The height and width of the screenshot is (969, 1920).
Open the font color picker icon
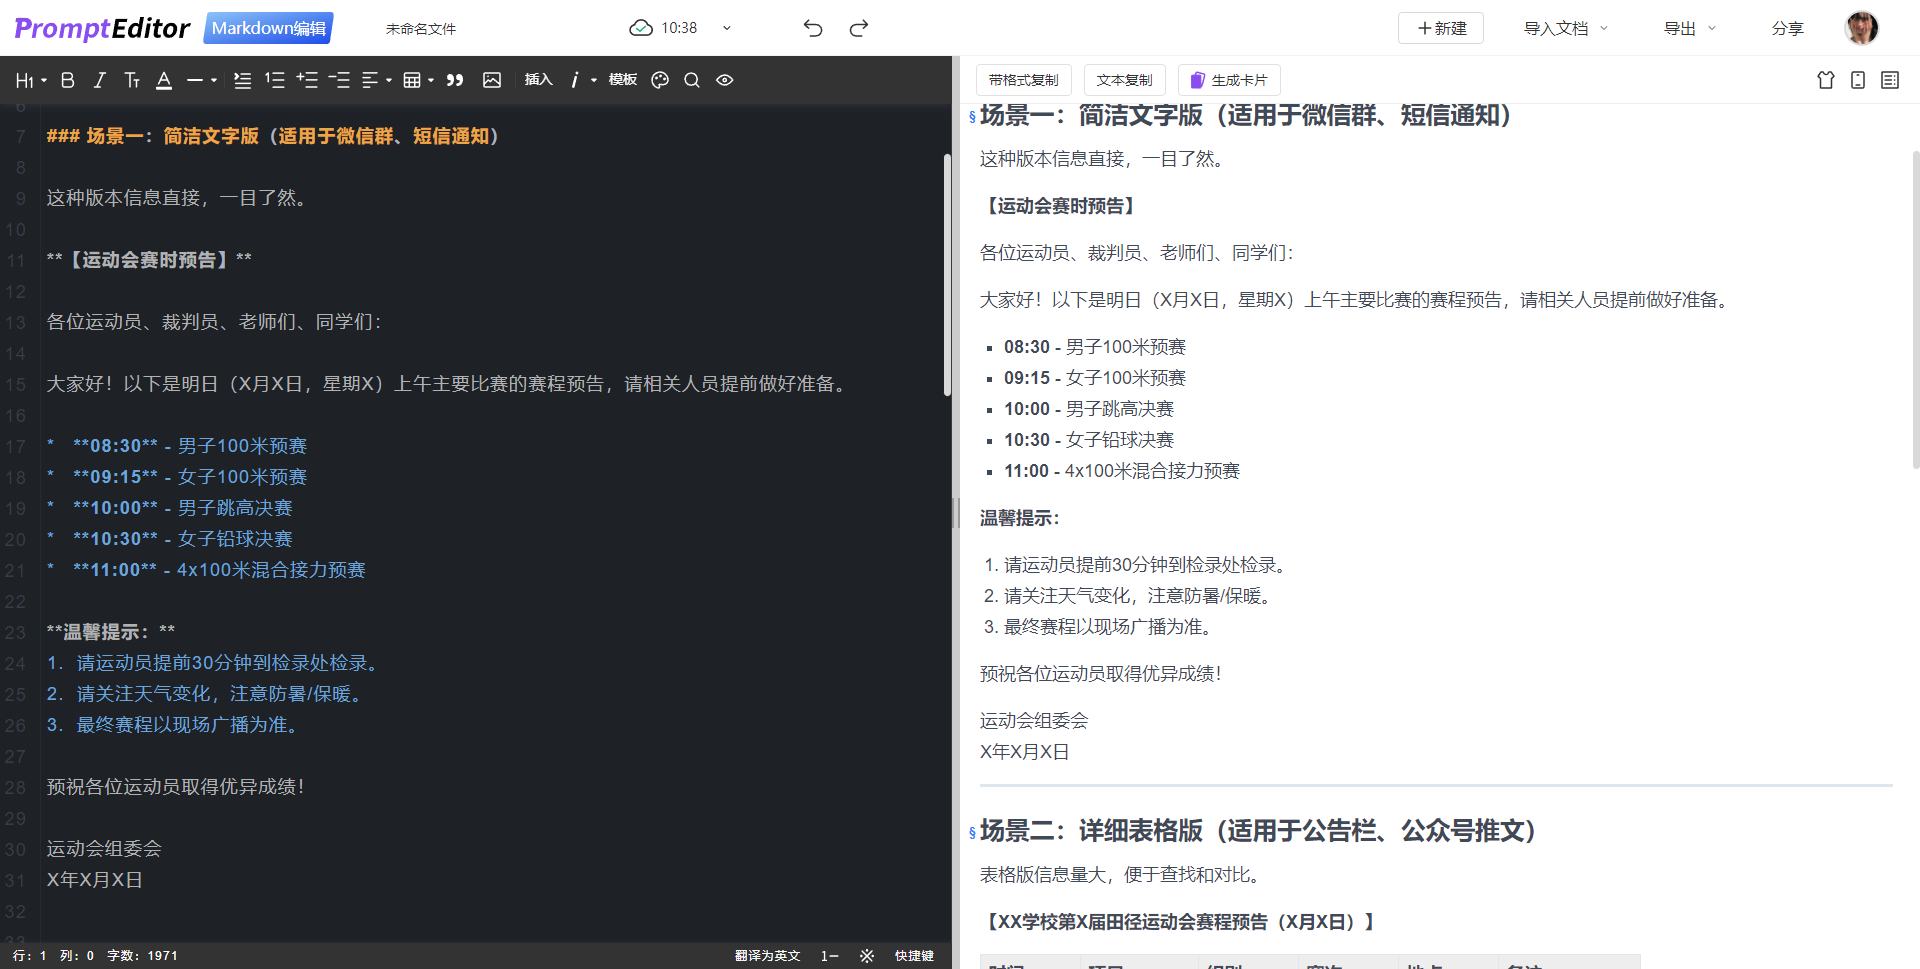tap(164, 80)
